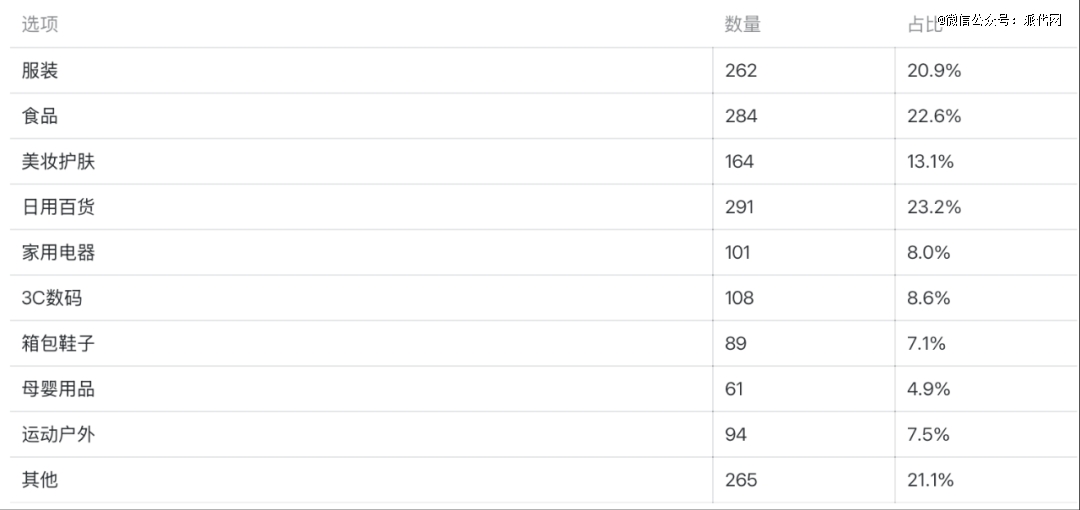
Task: Select the 食品 option cell
Action: [x=40, y=116]
